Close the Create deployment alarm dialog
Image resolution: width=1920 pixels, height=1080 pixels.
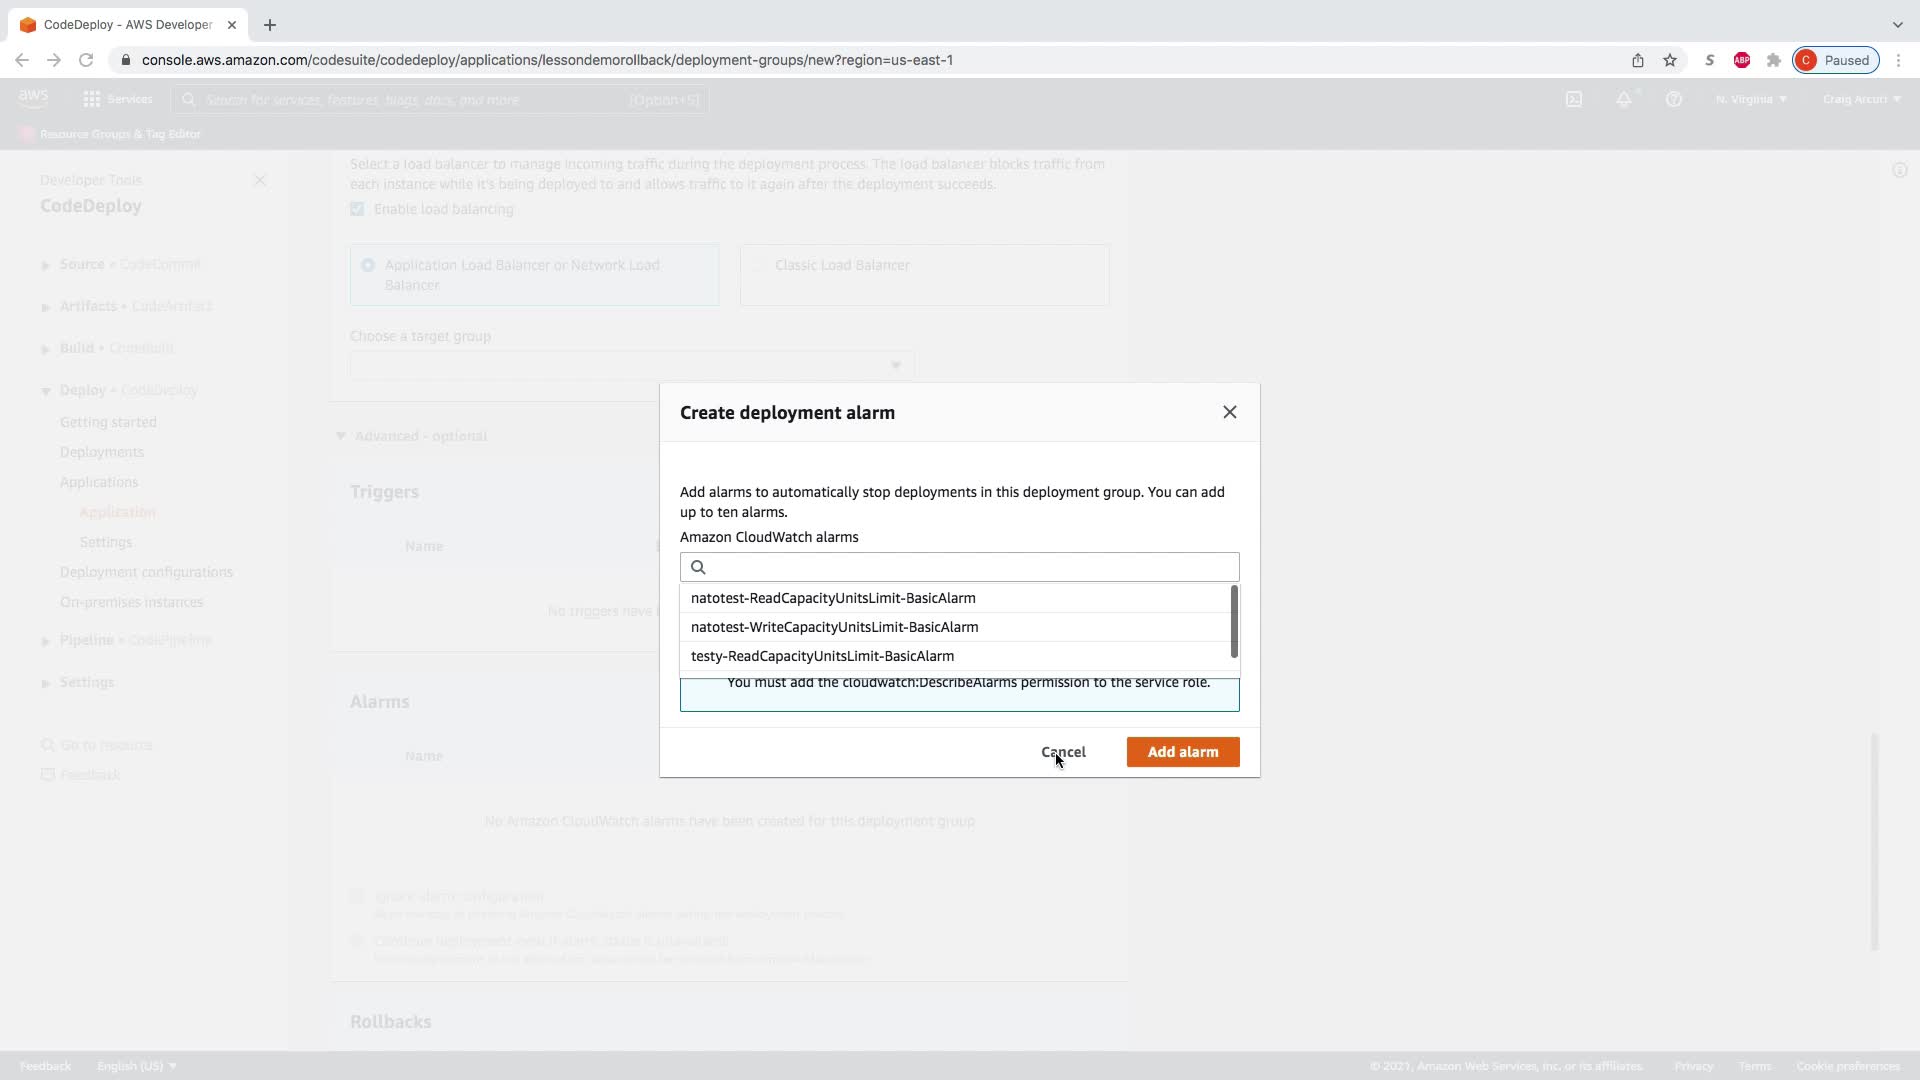1230,412
